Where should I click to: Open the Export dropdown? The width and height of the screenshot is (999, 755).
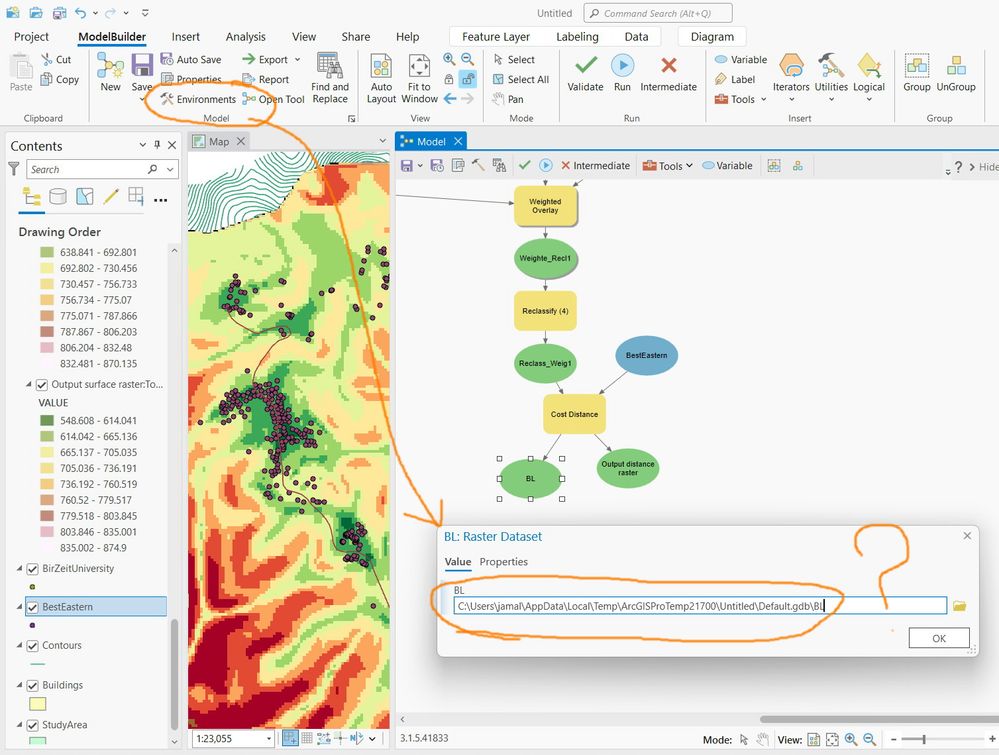coord(297,59)
